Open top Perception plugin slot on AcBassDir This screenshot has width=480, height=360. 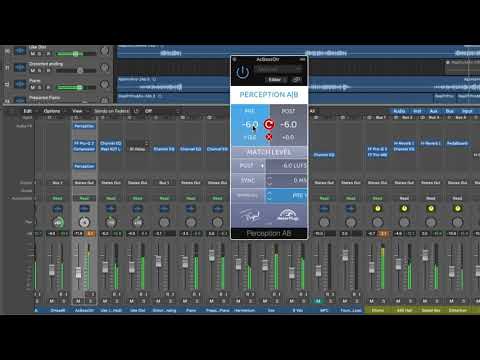[x=84, y=126]
